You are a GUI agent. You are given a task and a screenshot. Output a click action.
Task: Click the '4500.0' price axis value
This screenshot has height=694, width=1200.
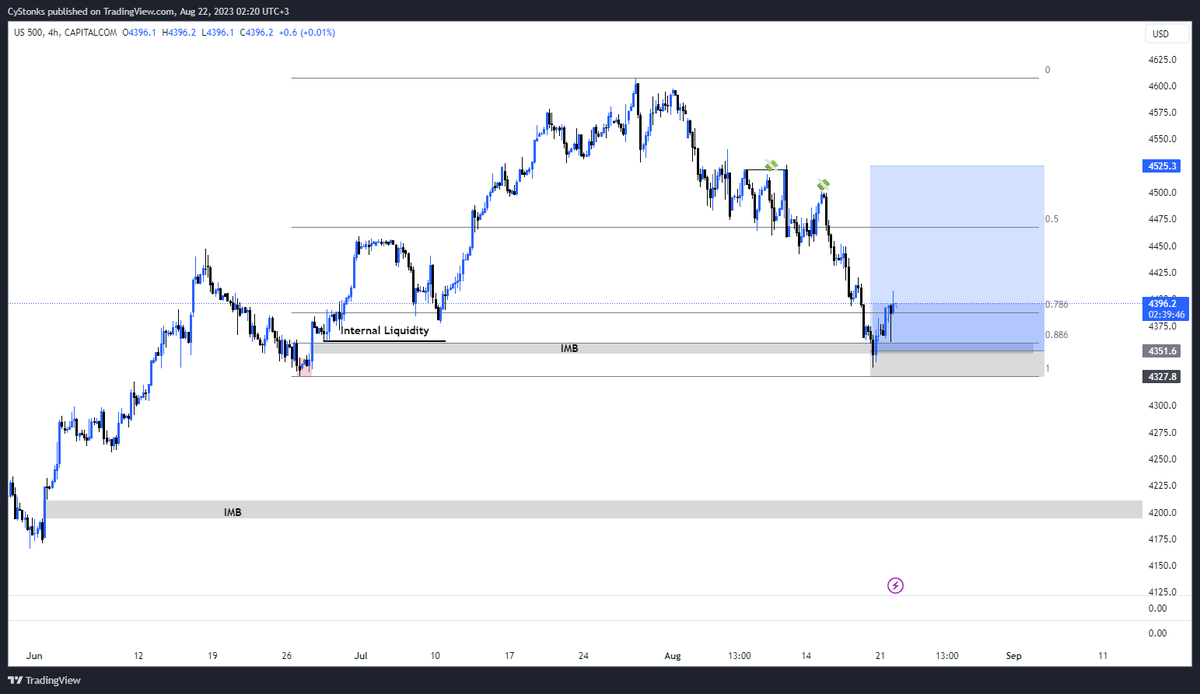point(1162,193)
